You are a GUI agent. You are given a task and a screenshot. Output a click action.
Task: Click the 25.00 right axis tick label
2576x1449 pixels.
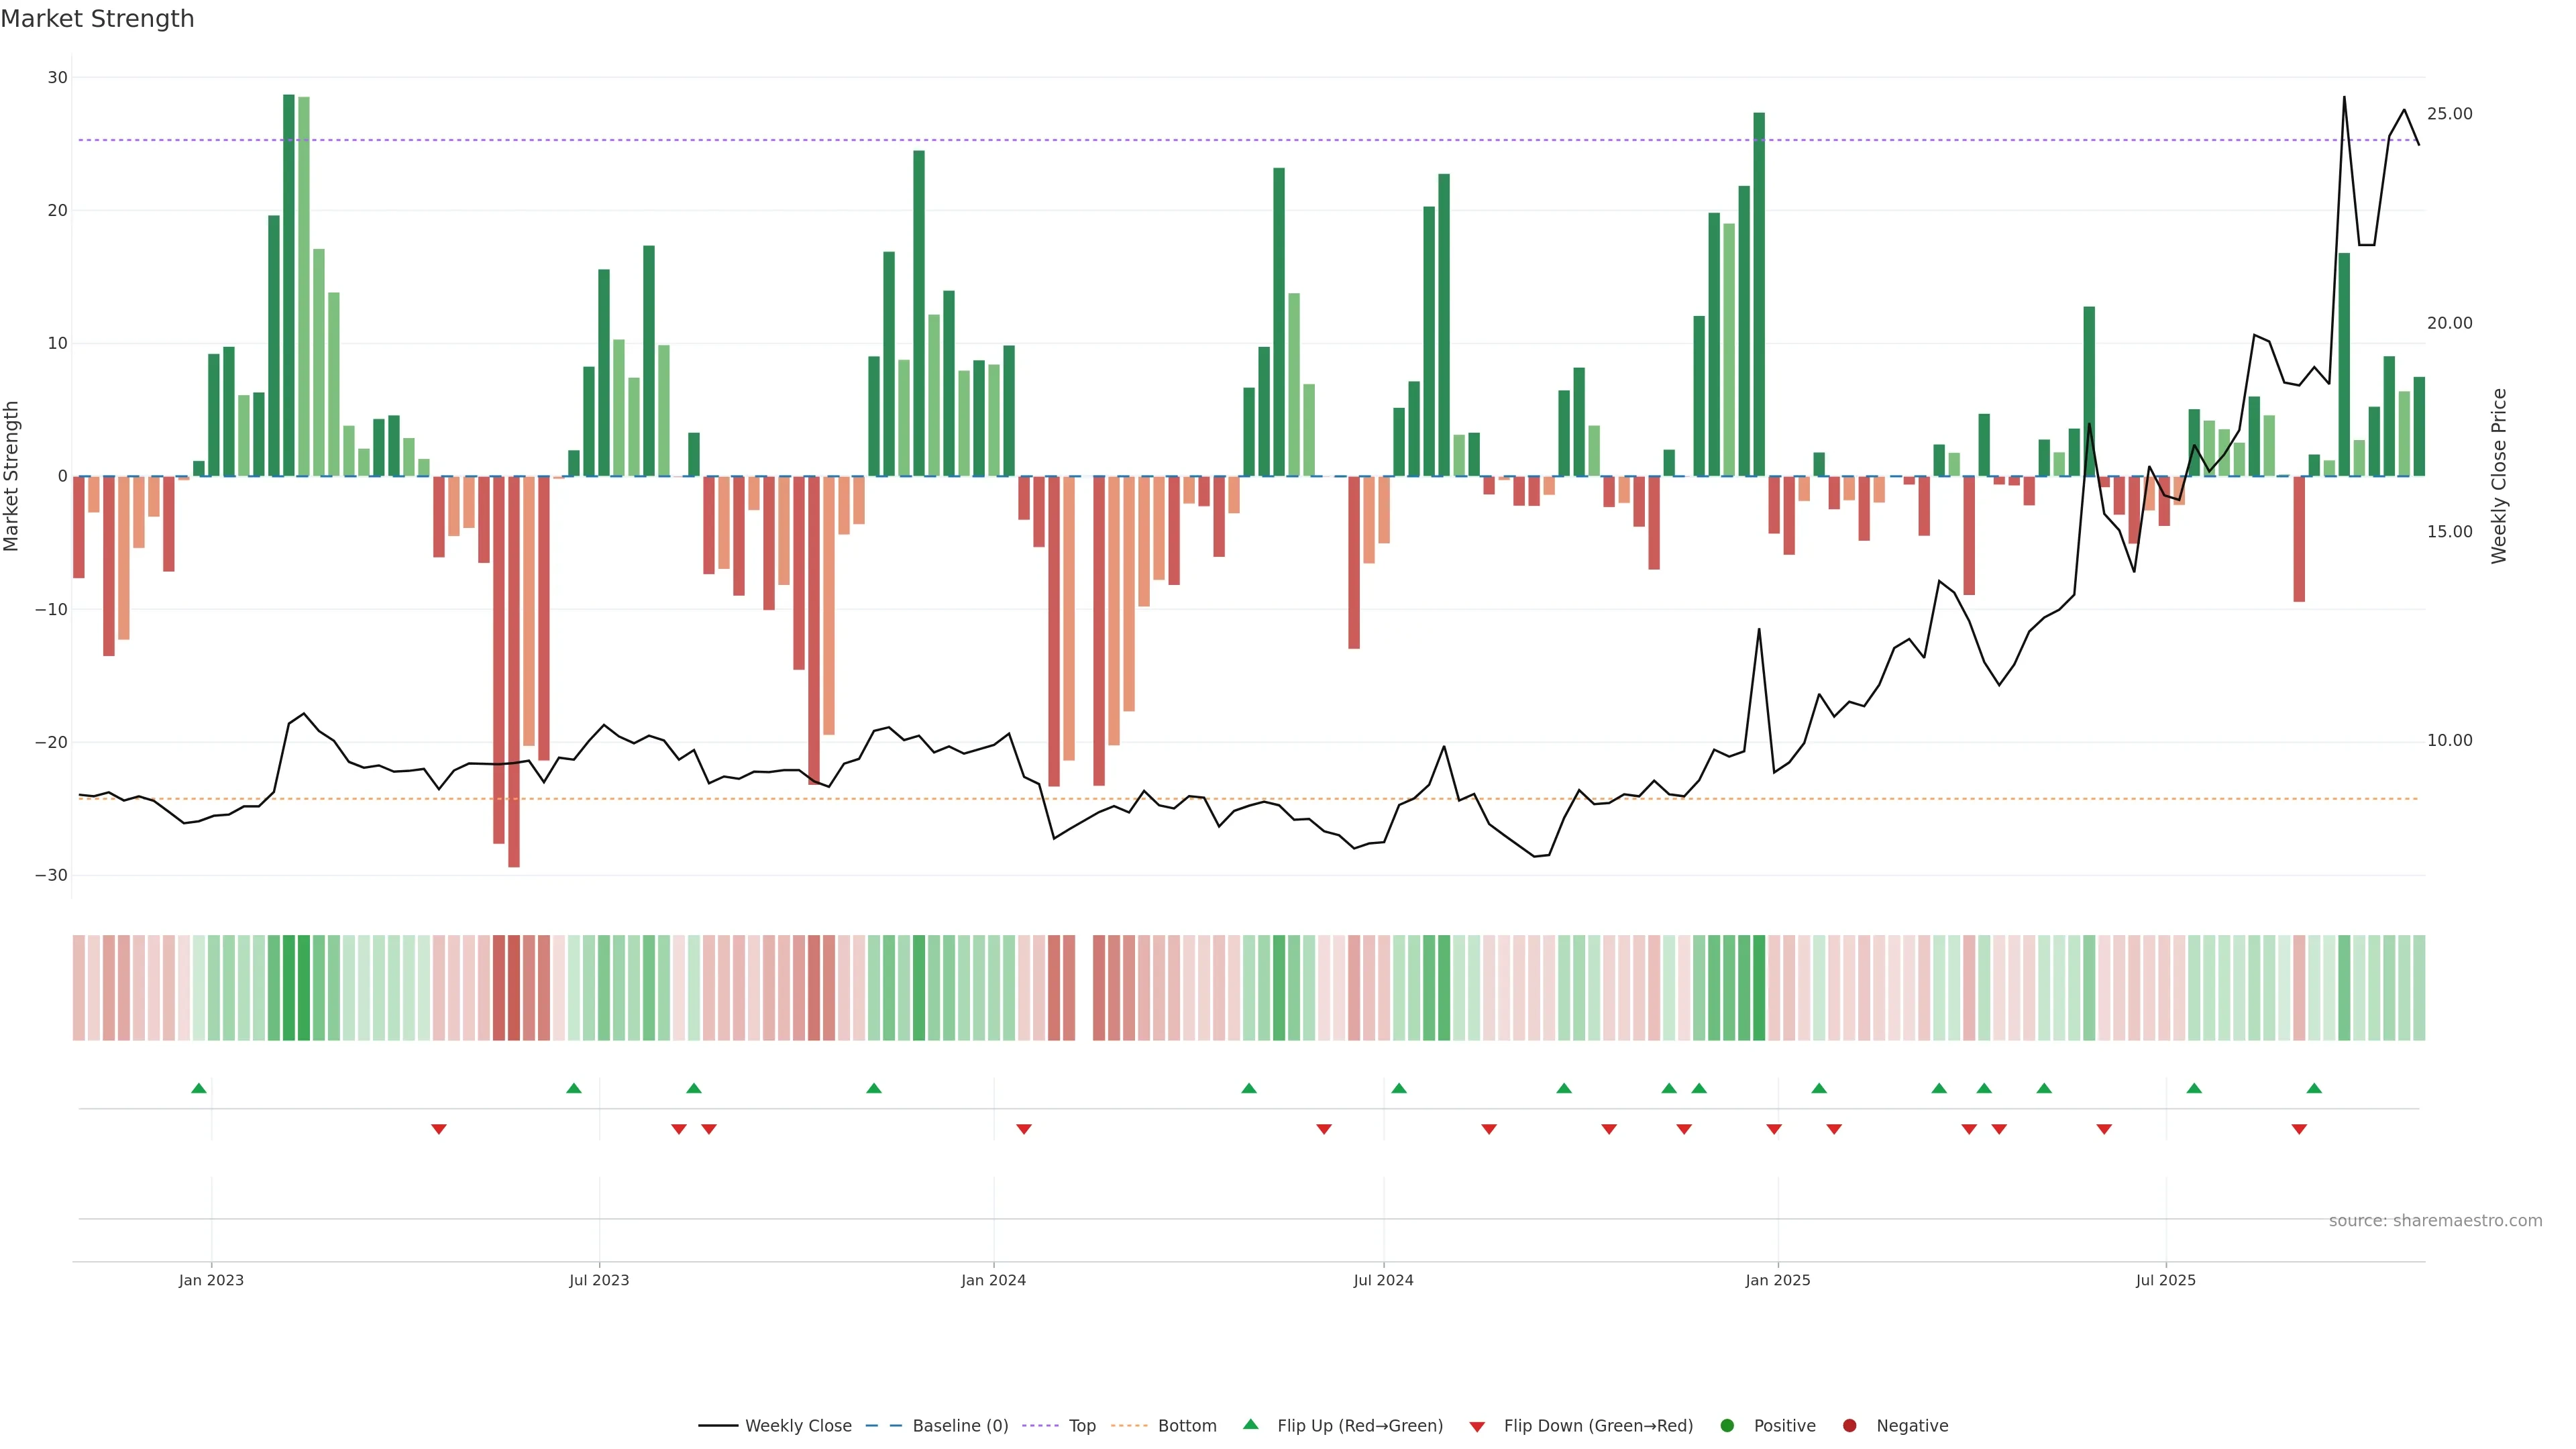click(2449, 114)
